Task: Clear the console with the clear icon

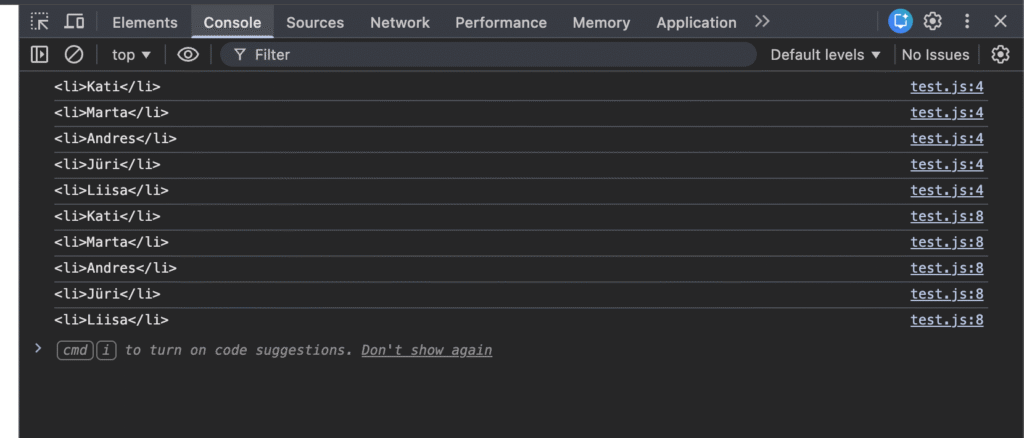Action: click(74, 55)
